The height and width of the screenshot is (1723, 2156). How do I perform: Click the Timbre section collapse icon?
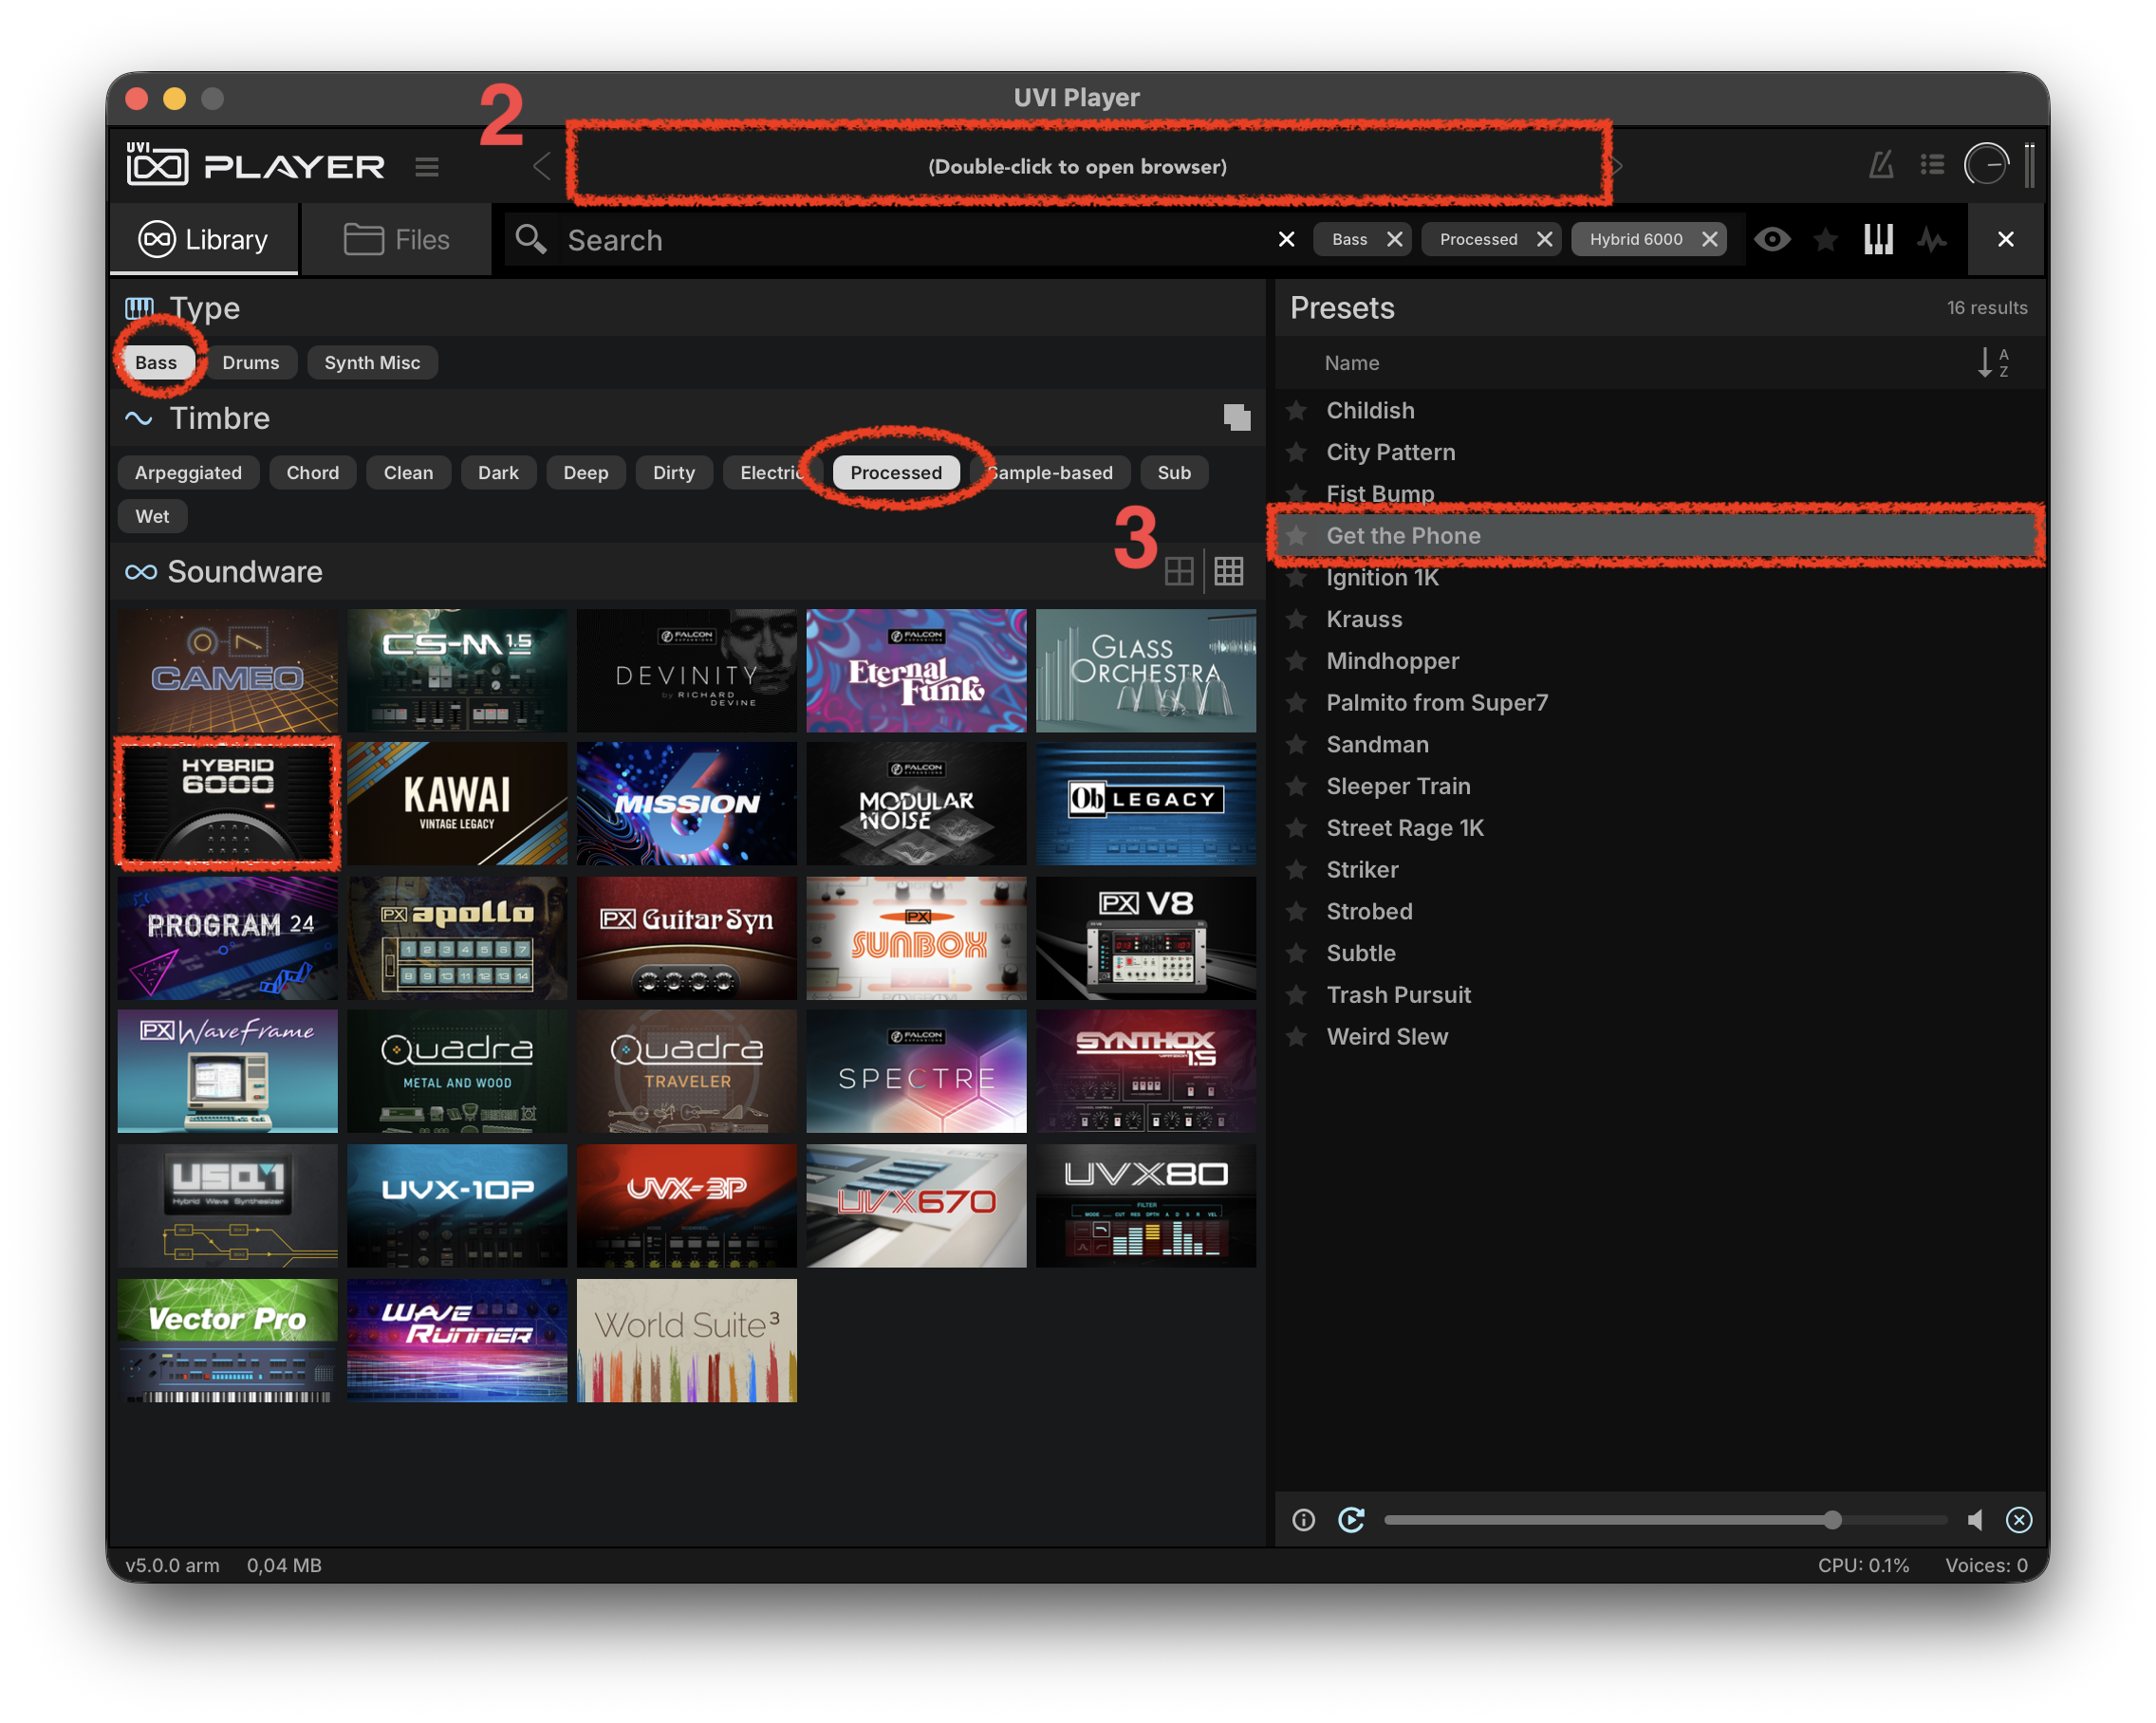coord(1237,418)
